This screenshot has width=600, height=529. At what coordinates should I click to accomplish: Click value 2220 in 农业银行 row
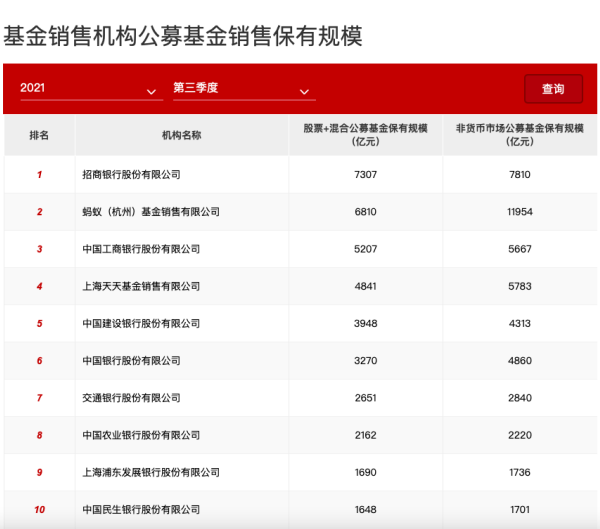[x=520, y=435]
